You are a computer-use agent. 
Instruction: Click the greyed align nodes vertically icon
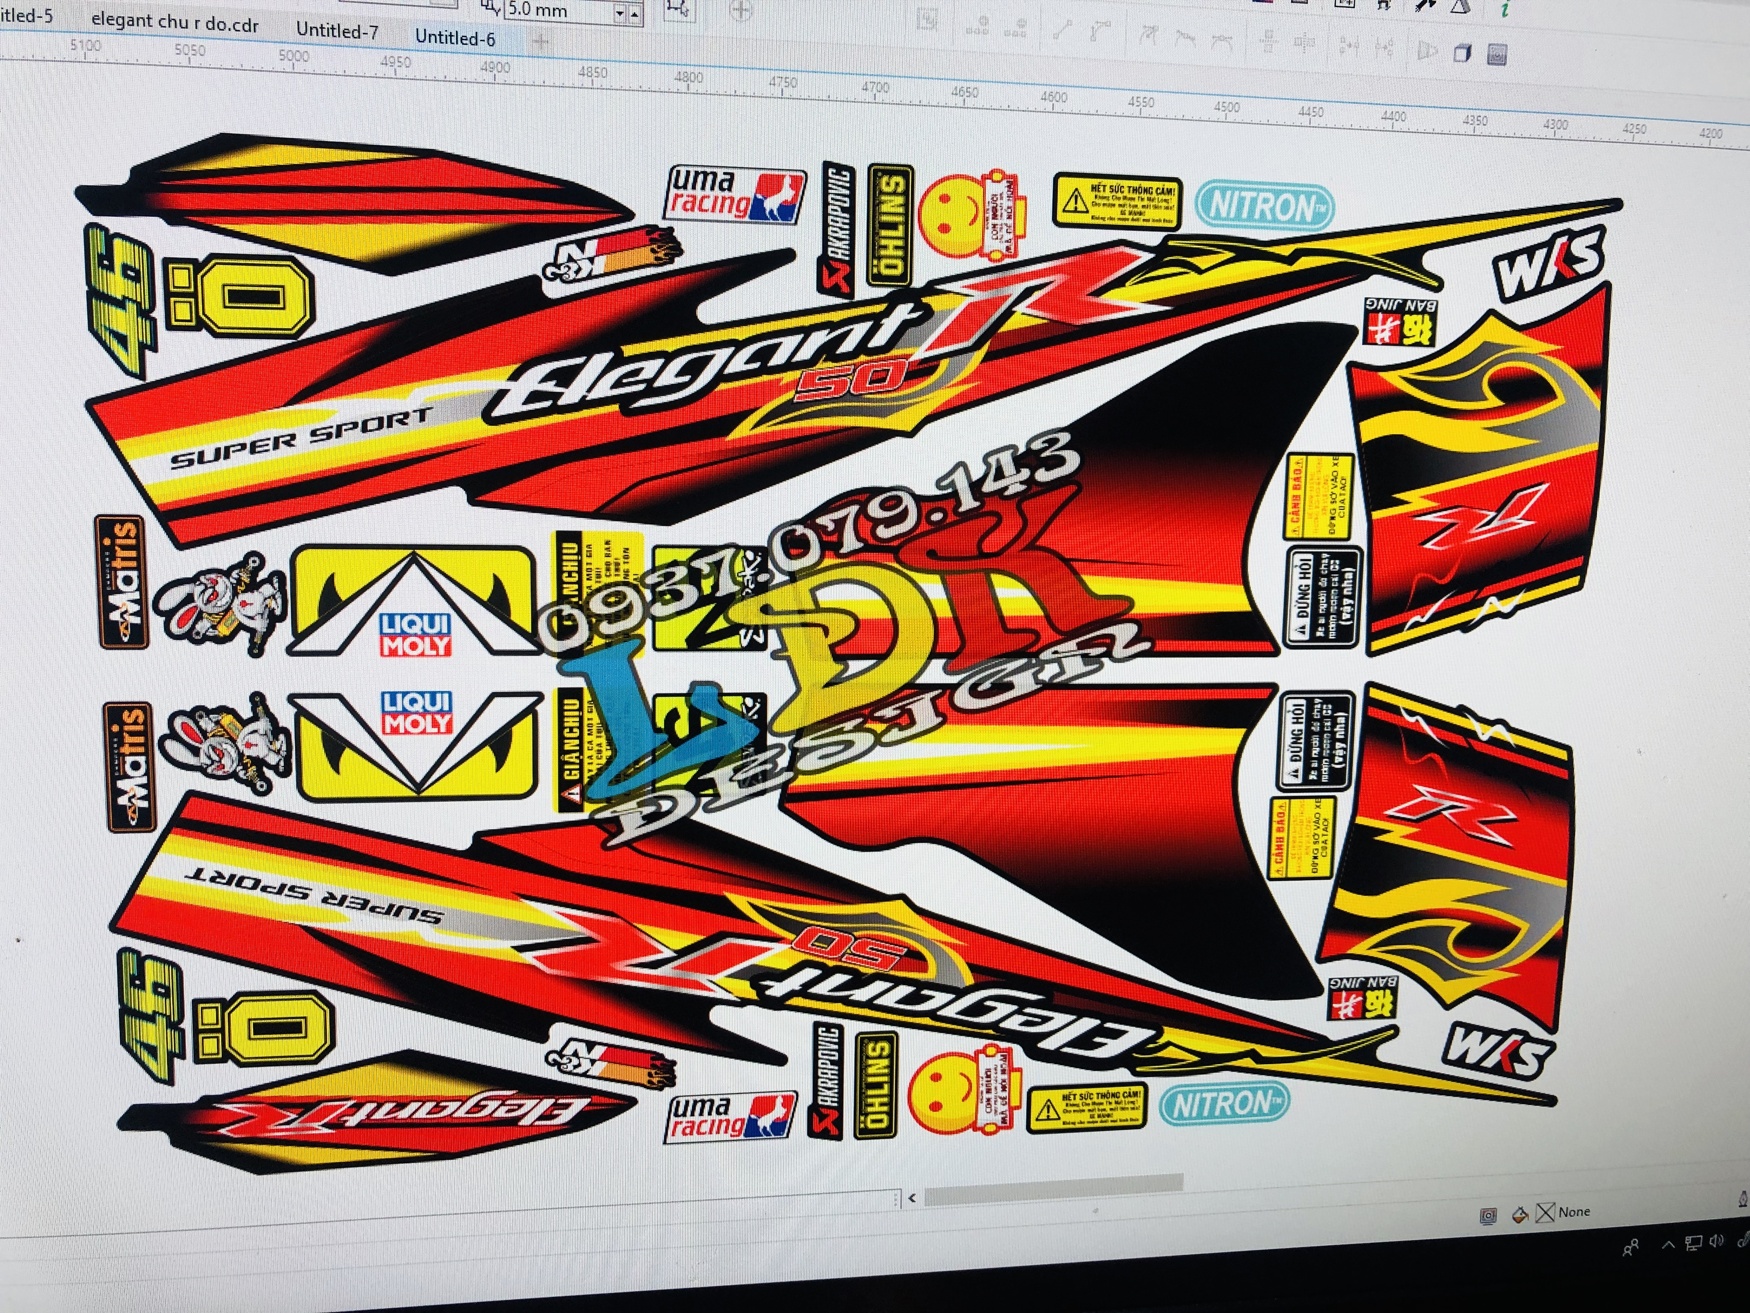1268,41
